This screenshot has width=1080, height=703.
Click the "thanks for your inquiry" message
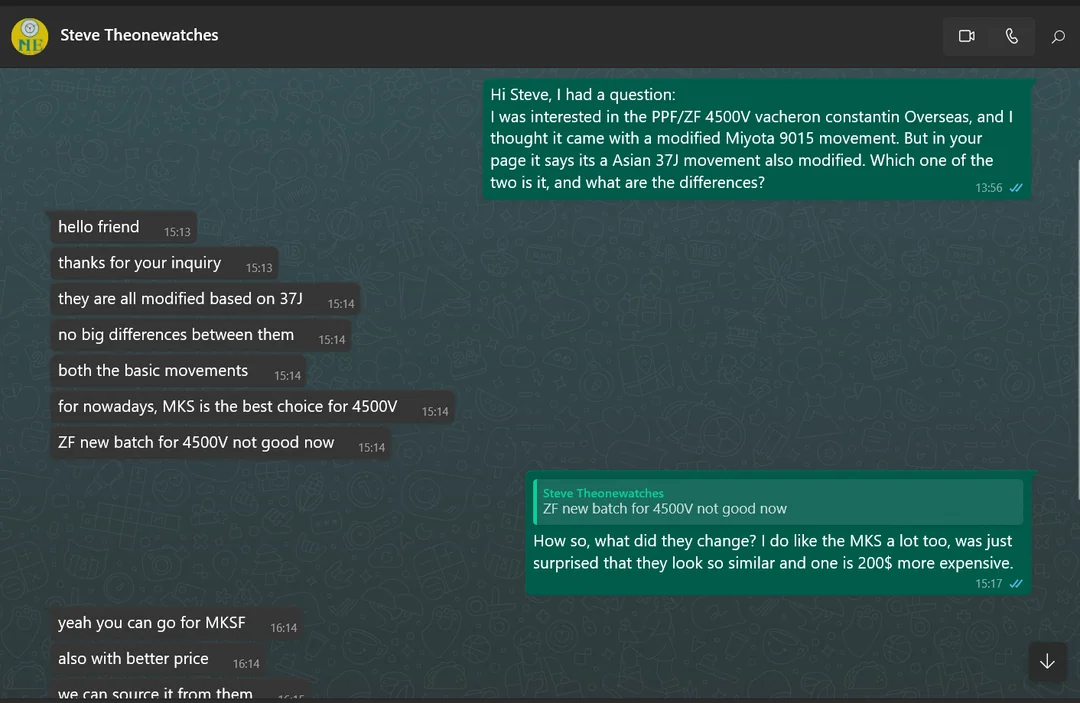[164, 263]
